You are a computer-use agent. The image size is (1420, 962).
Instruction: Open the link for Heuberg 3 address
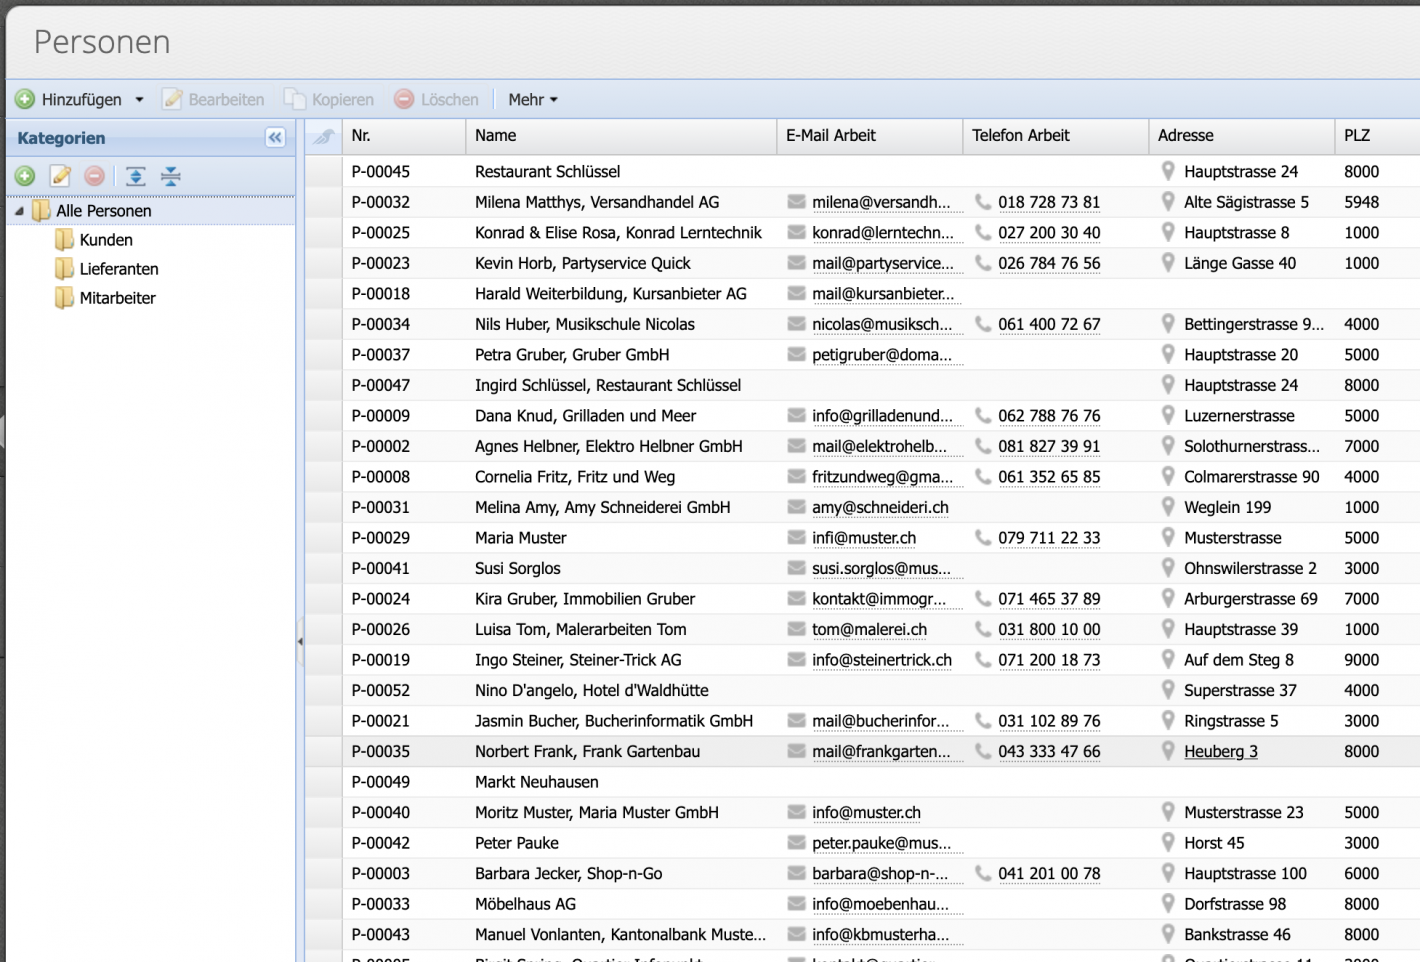click(1221, 751)
